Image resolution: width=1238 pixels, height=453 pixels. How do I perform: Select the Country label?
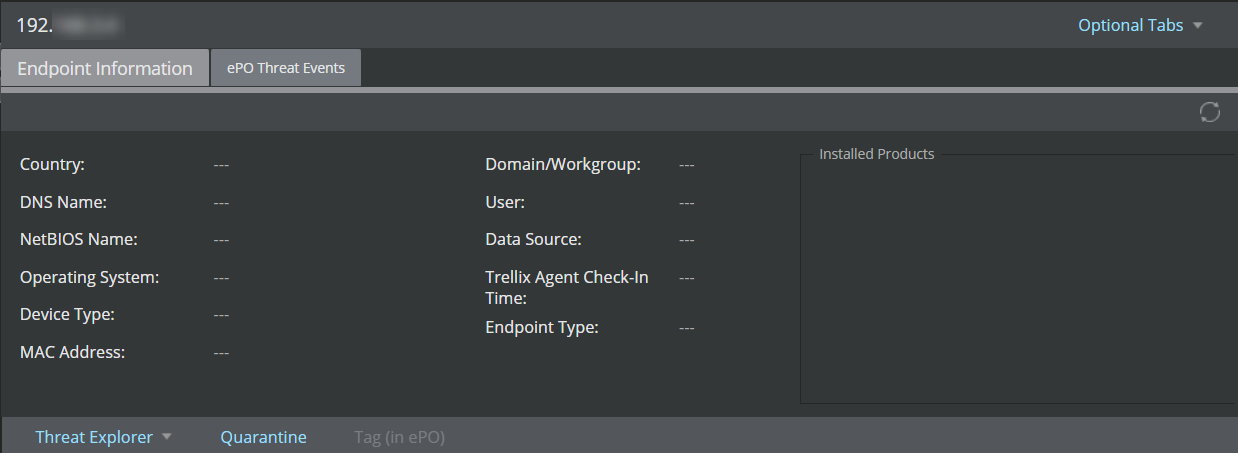52,164
